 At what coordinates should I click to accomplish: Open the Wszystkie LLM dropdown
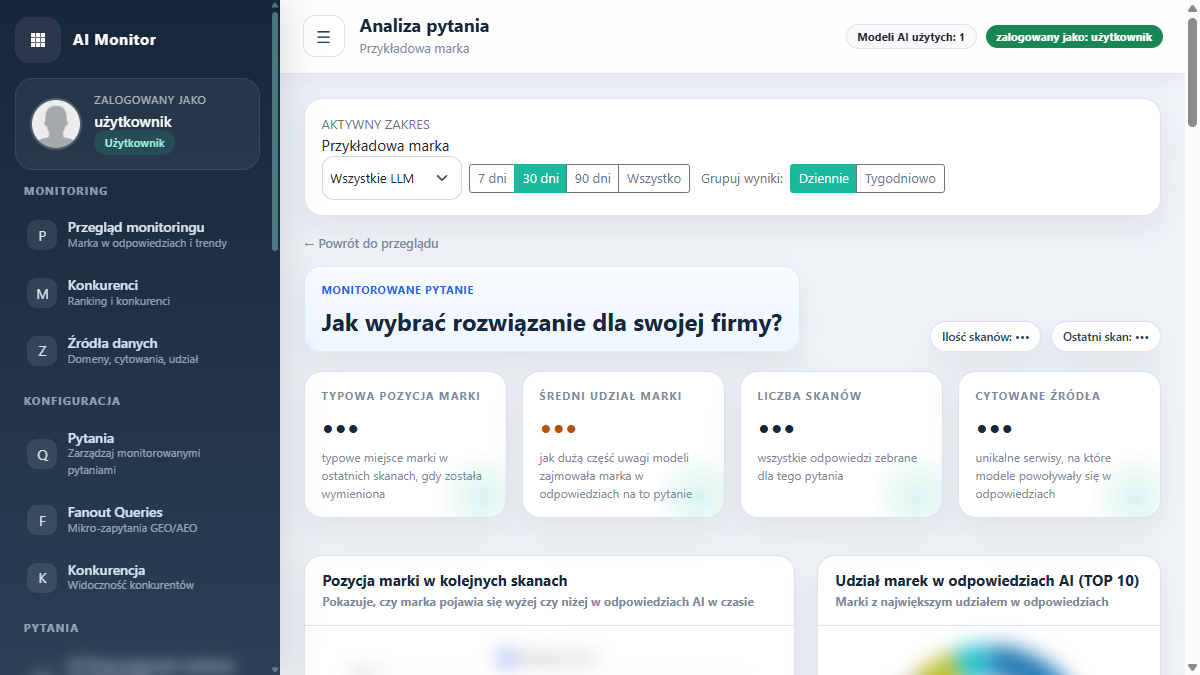pyautogui.click(x=392, y=179)
